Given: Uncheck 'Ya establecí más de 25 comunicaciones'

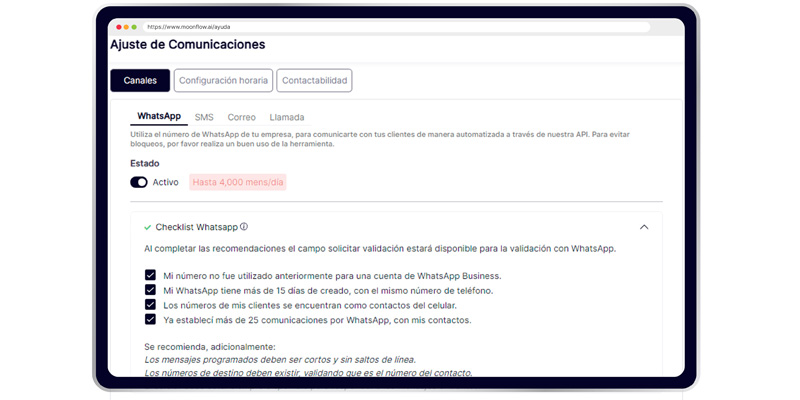Looking at the screenshot, I should click(x=150, y=320).
